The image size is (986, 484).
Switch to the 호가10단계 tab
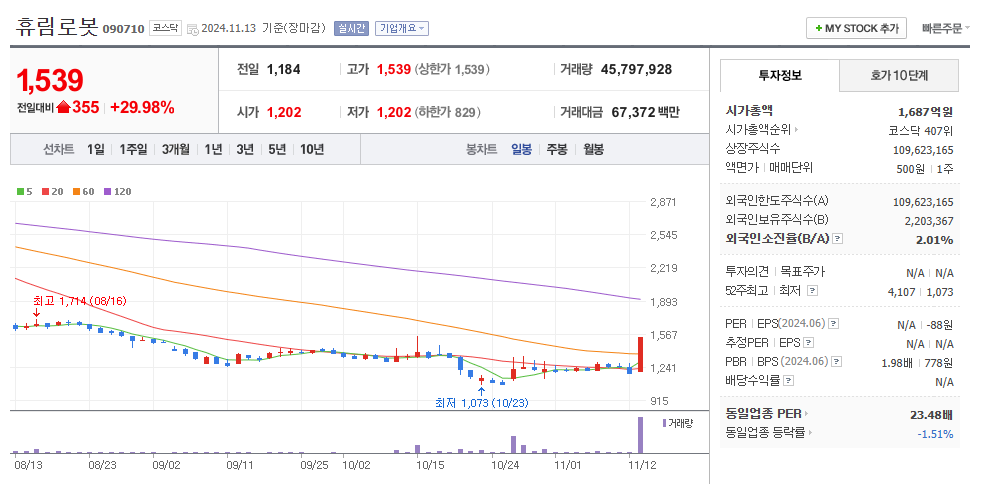(x=899, y=76)
